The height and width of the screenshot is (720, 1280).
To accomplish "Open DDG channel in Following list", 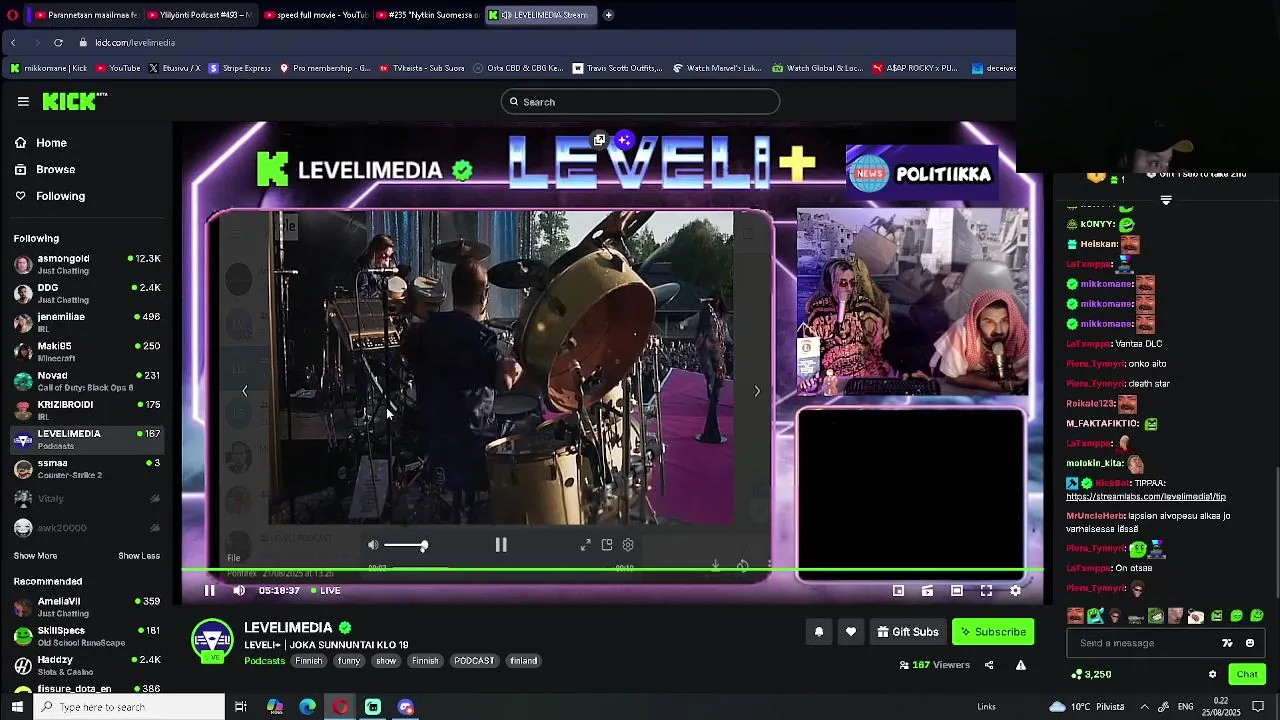I will coord(86,293).
